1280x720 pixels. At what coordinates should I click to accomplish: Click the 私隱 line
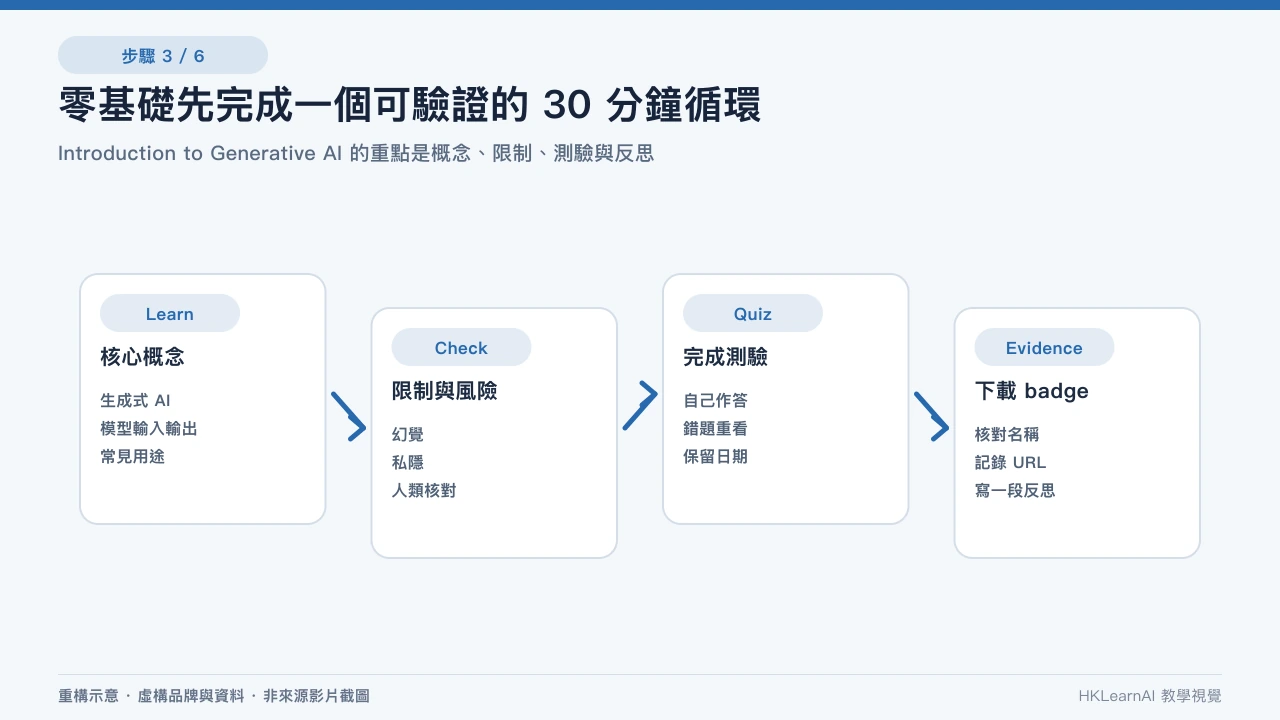(408, 462)
